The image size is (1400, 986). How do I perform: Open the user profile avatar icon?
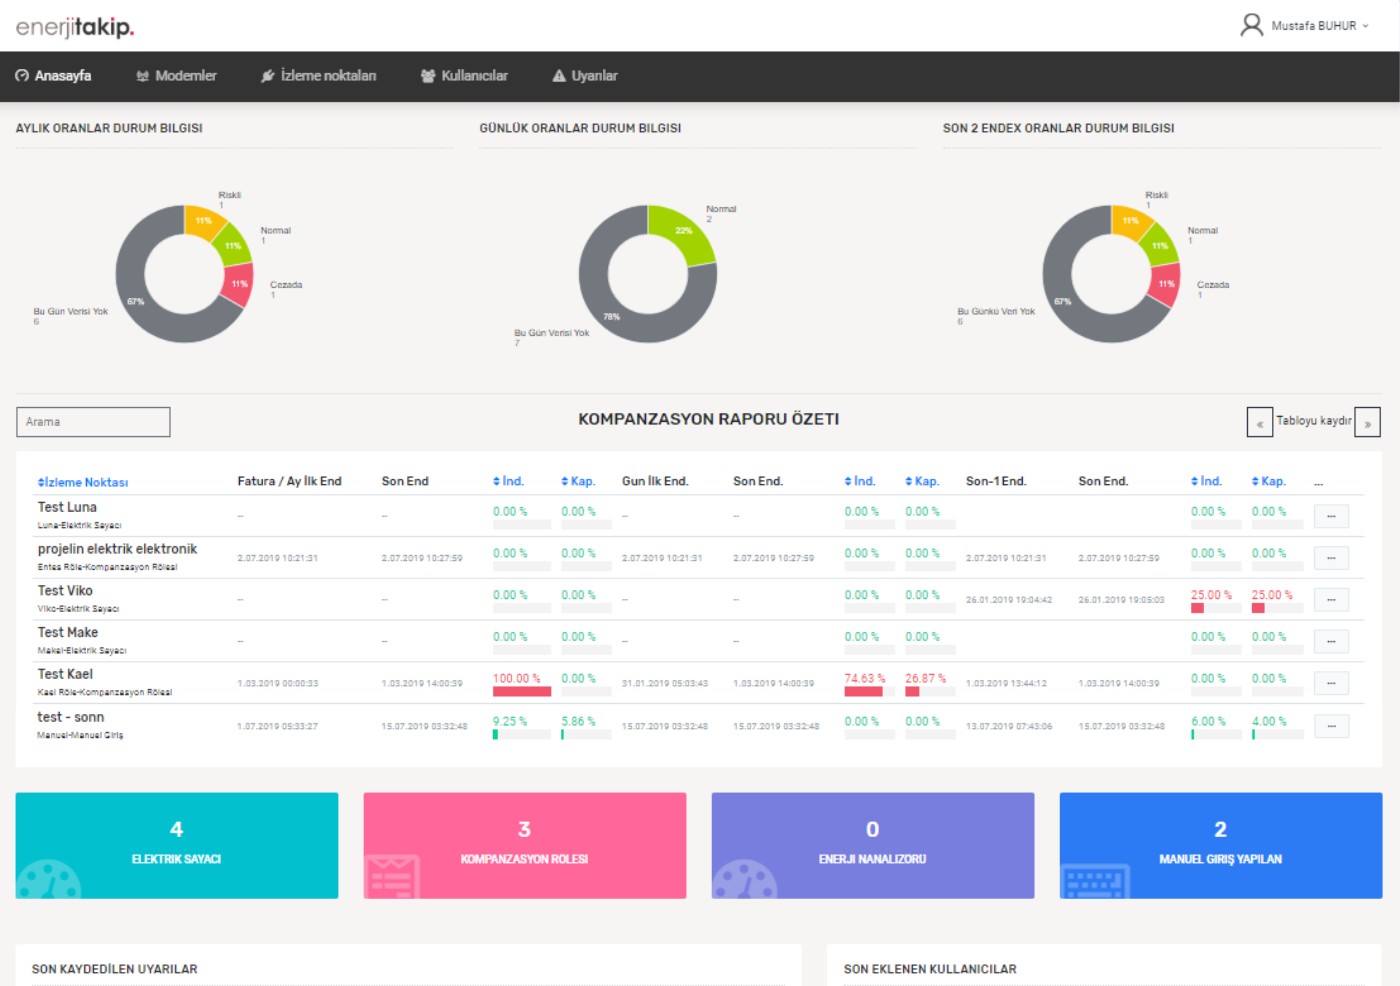click(1251, 25)
